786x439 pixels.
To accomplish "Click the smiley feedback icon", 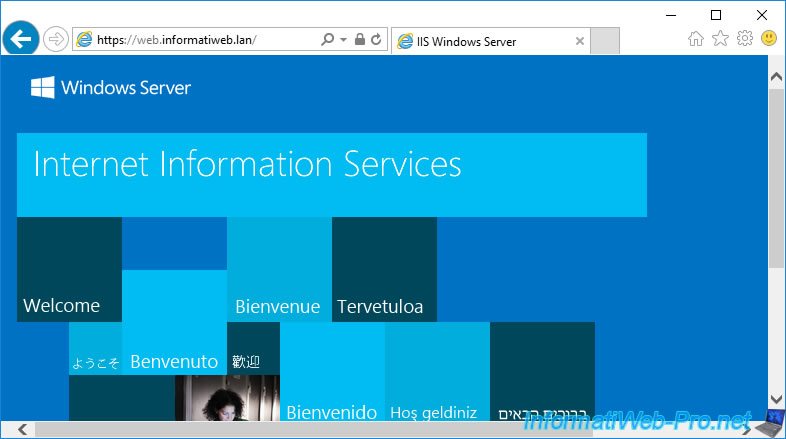I will point(769,38).
